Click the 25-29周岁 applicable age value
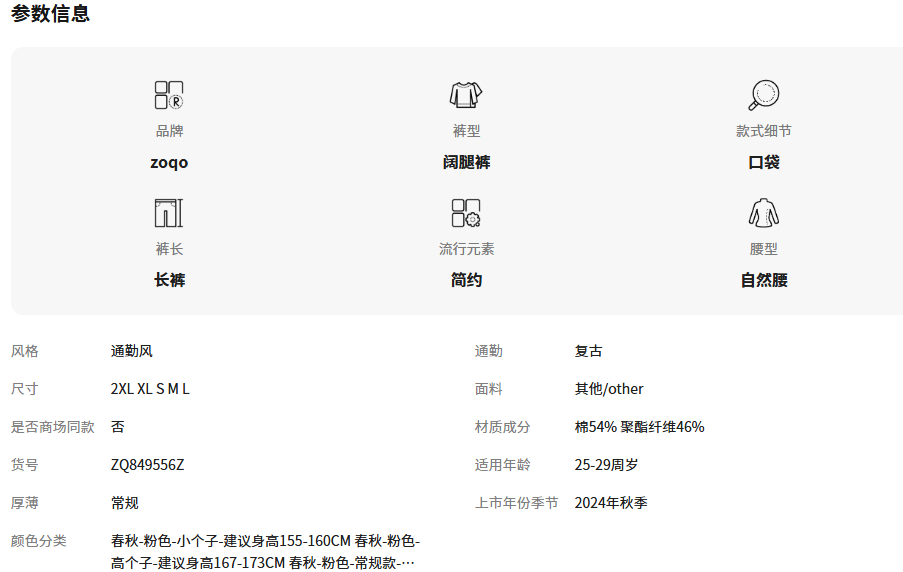 coord(606,465)
